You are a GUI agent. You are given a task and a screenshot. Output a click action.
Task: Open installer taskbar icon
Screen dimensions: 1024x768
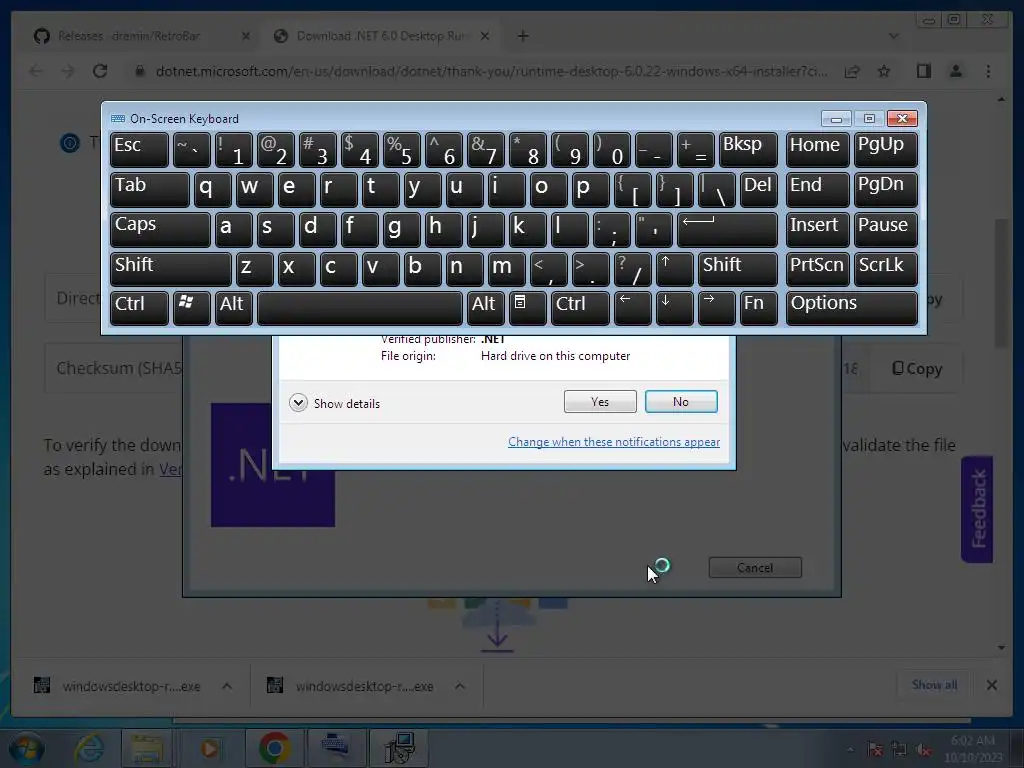click(x=398, y=748)
